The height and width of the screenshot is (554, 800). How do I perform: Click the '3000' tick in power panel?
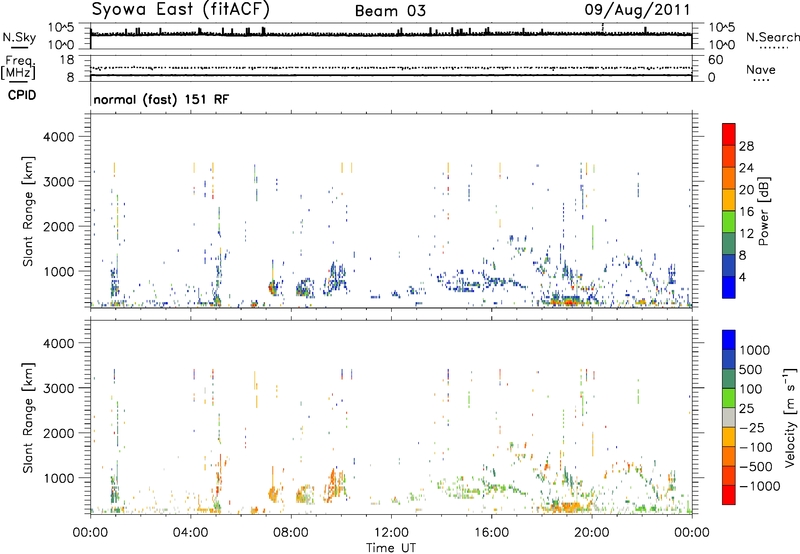pos(59,182)
